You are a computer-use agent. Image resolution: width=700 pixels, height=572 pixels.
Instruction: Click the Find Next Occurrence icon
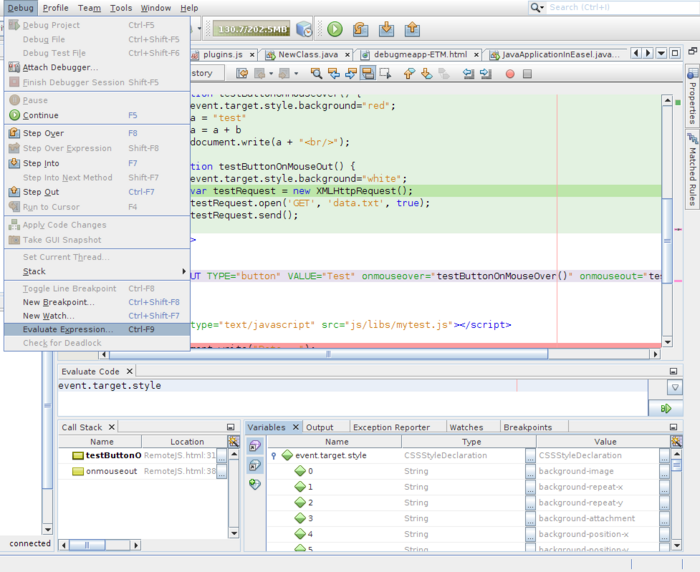[x=351, y=74]
